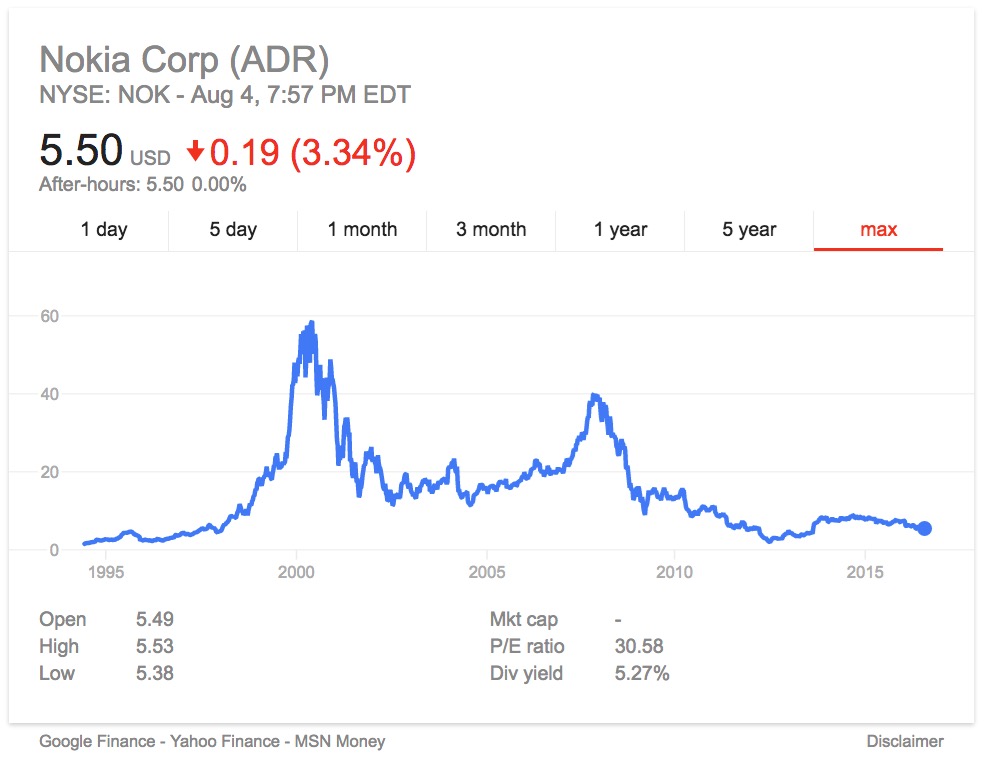Click the red down arrow price-change icon
Image resolution: width=985 pixels, height=760 pixels.
195,152
